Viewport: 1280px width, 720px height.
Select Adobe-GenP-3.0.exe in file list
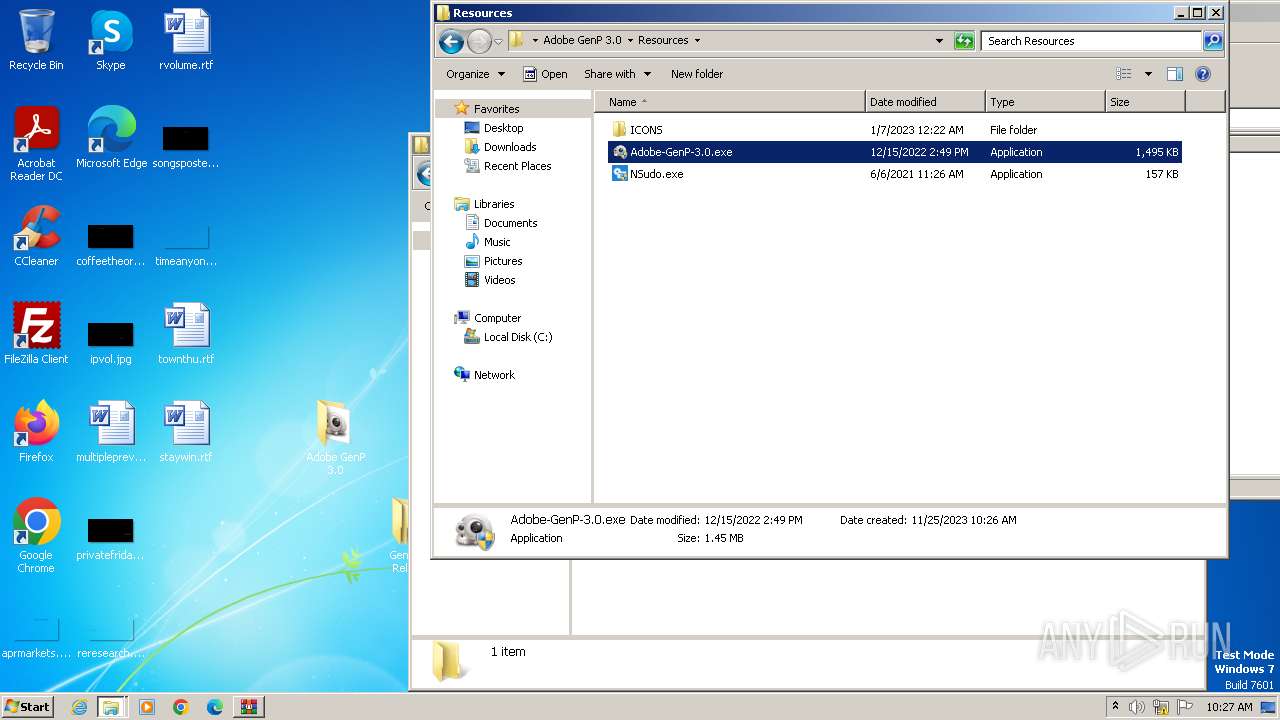pos(895,152)
